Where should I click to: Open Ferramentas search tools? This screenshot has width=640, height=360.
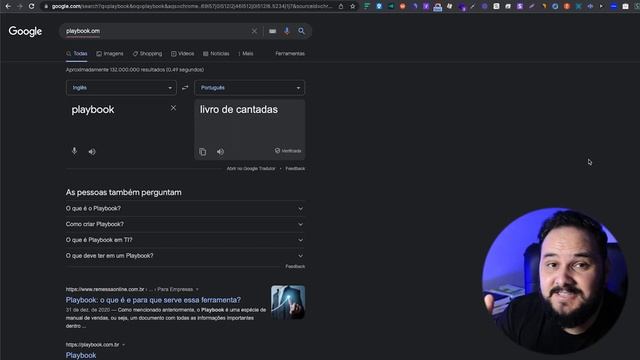coord(290,54)
